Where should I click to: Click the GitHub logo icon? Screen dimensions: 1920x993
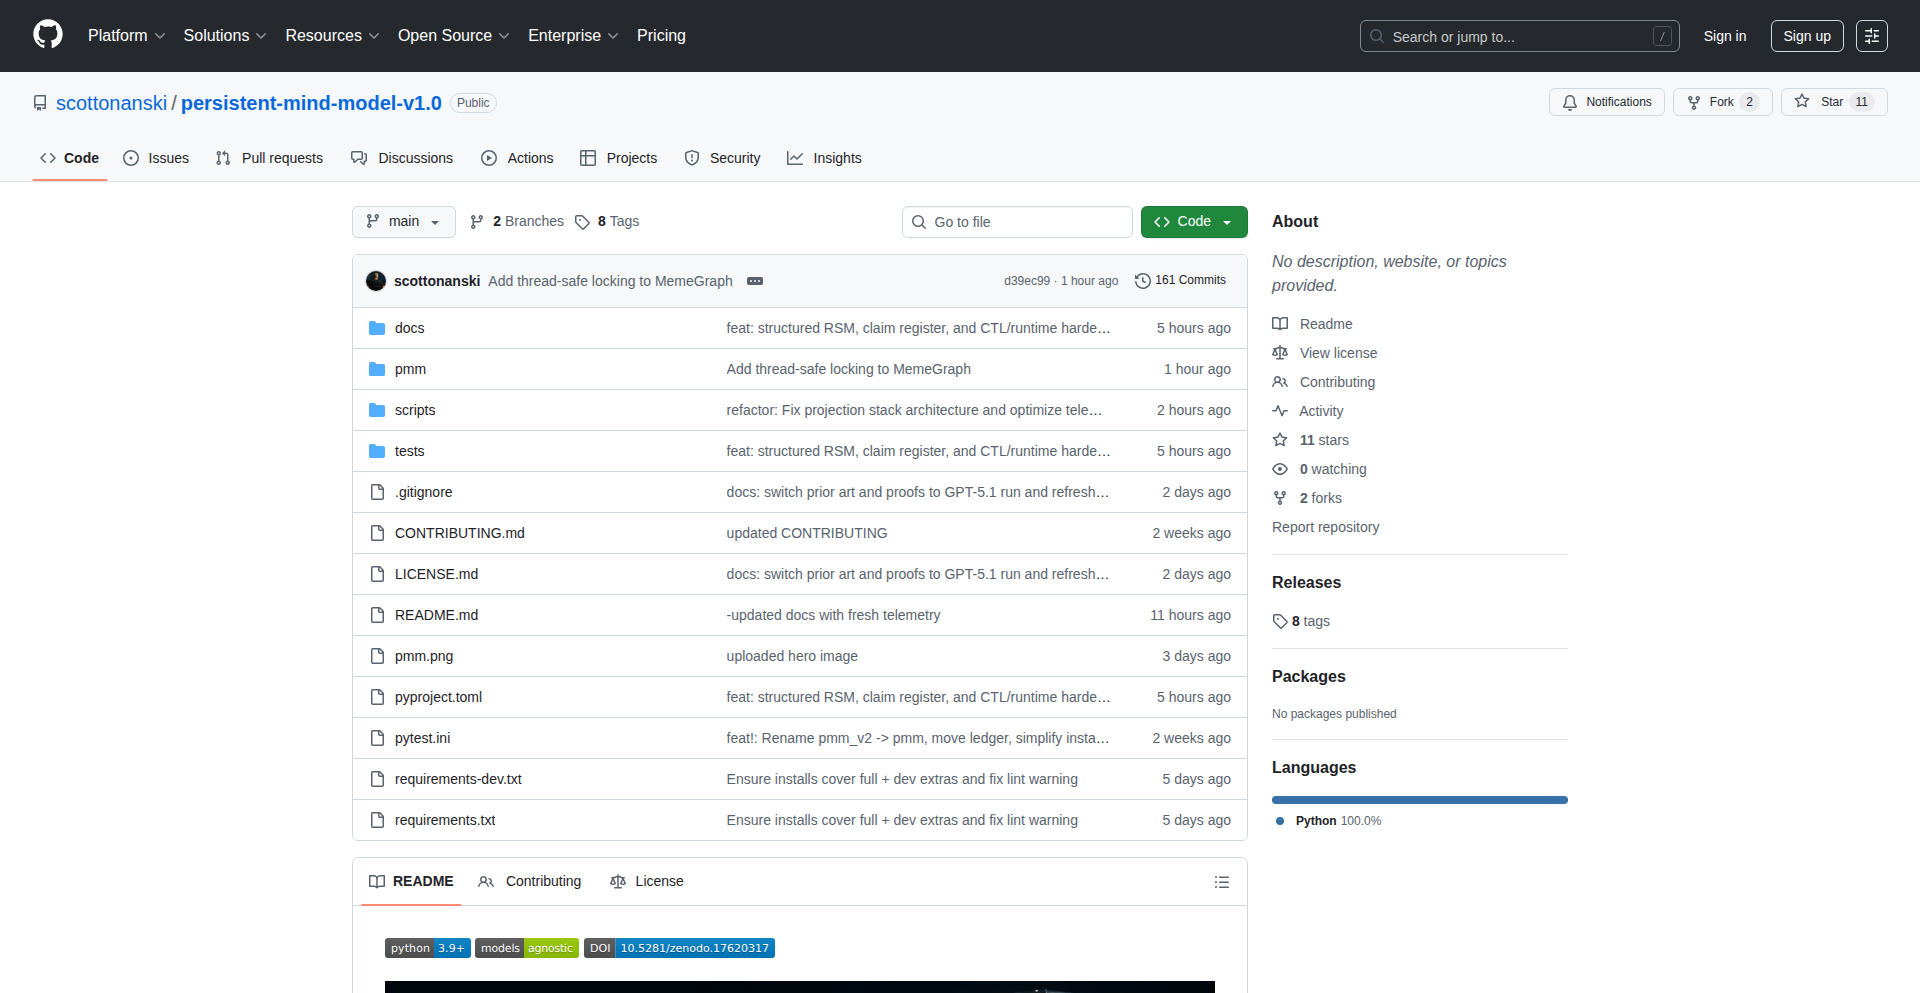coord(48,35)
